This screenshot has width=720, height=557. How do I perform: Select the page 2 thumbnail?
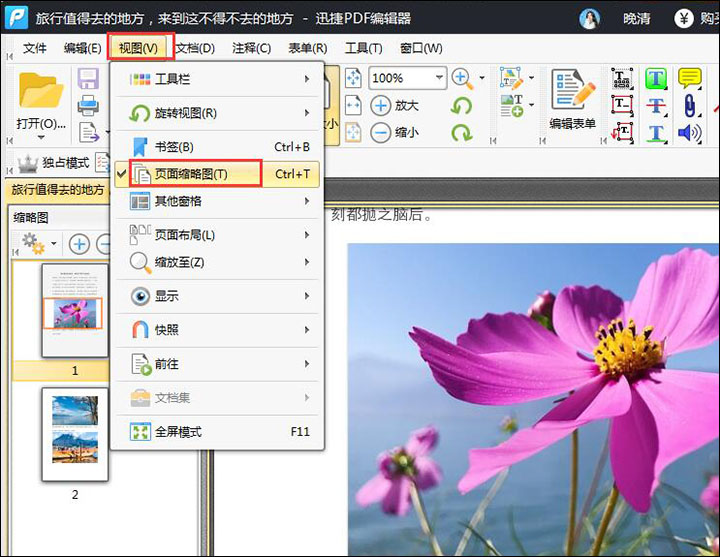[x=74, y=435]
